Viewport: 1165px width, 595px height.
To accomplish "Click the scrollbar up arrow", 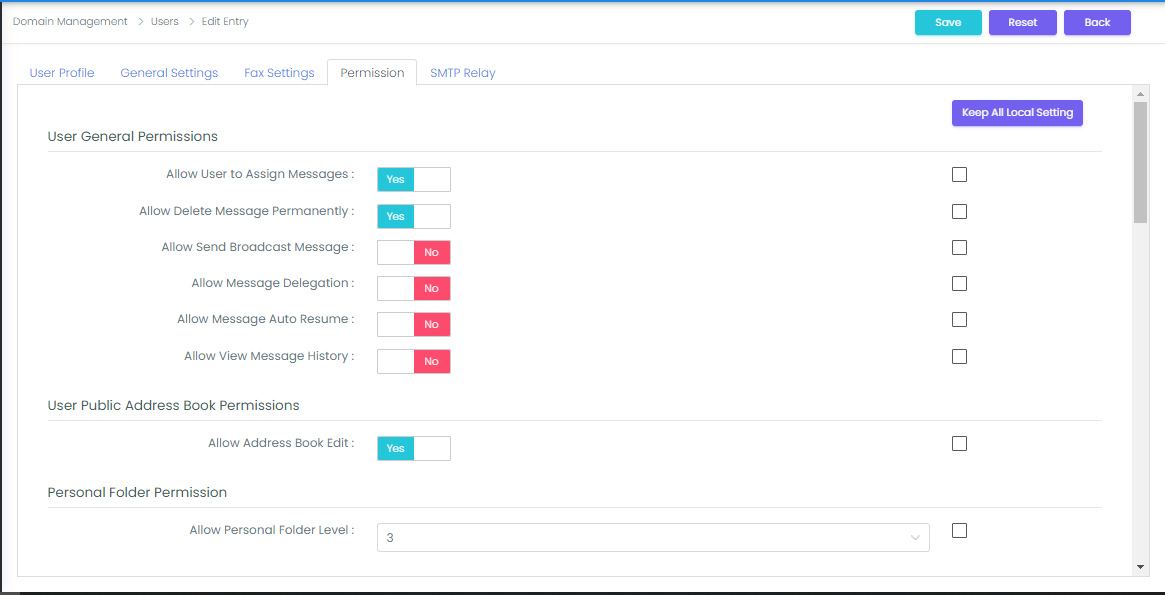I will click(x=1140, y=94).
